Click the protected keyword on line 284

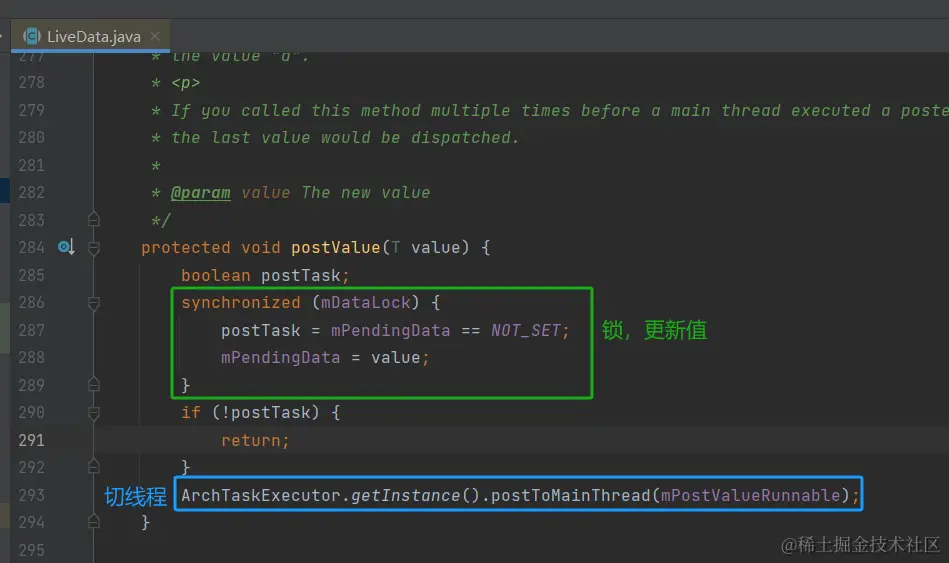pyautogui.click(x=186, y=248)
